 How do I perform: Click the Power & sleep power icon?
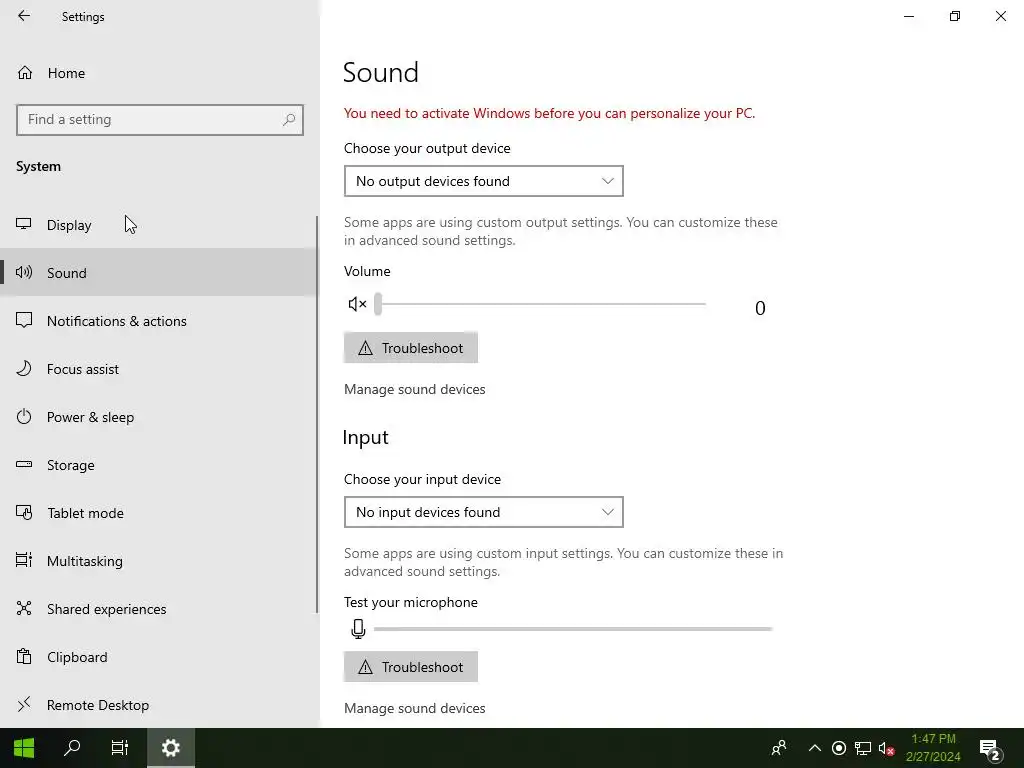coord(24,416)
